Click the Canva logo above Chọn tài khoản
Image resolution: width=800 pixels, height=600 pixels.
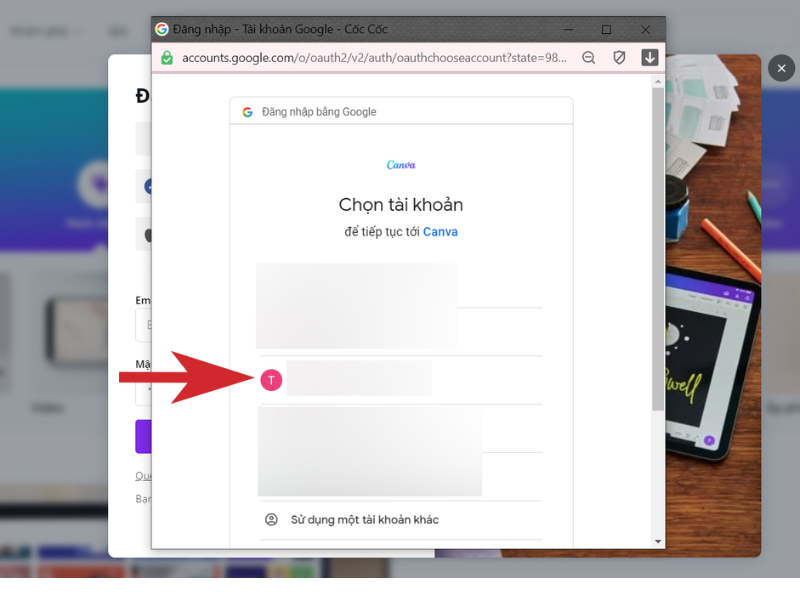click(x=400, y=164)
